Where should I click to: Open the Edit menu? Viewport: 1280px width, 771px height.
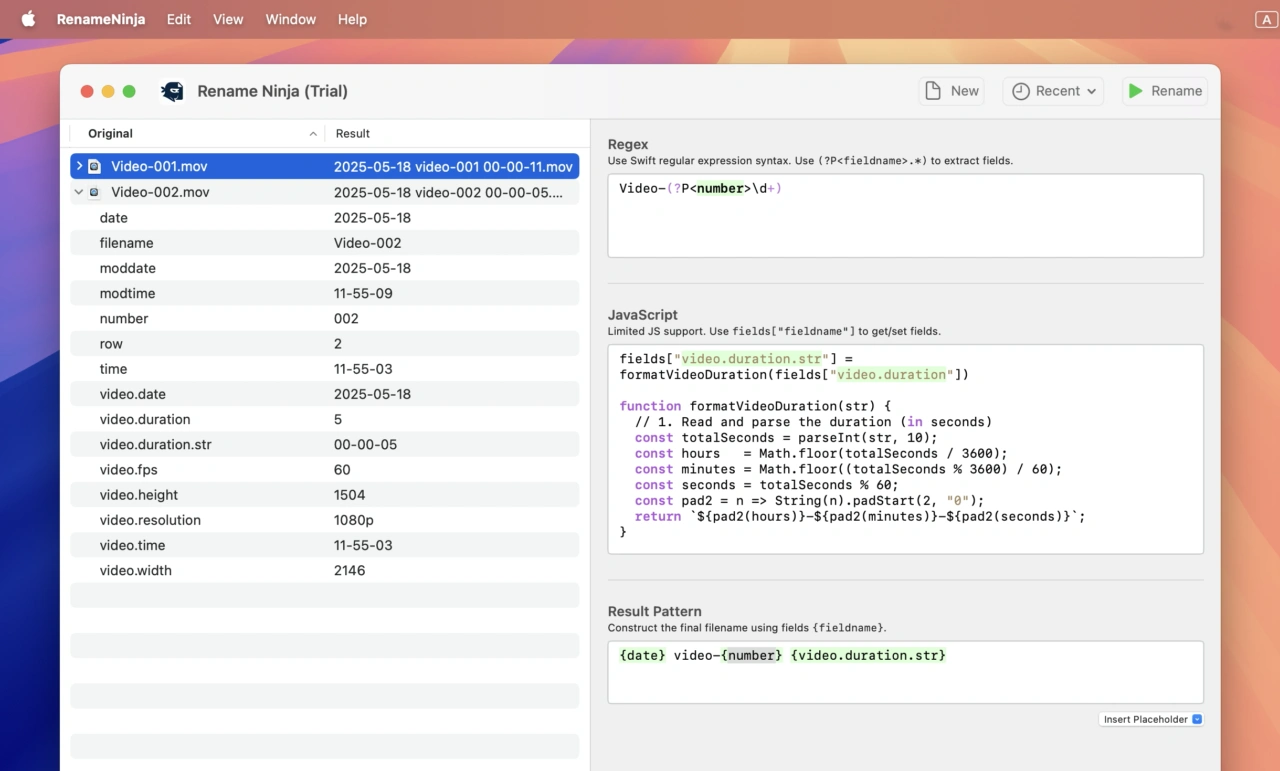[x=179, y=19]
